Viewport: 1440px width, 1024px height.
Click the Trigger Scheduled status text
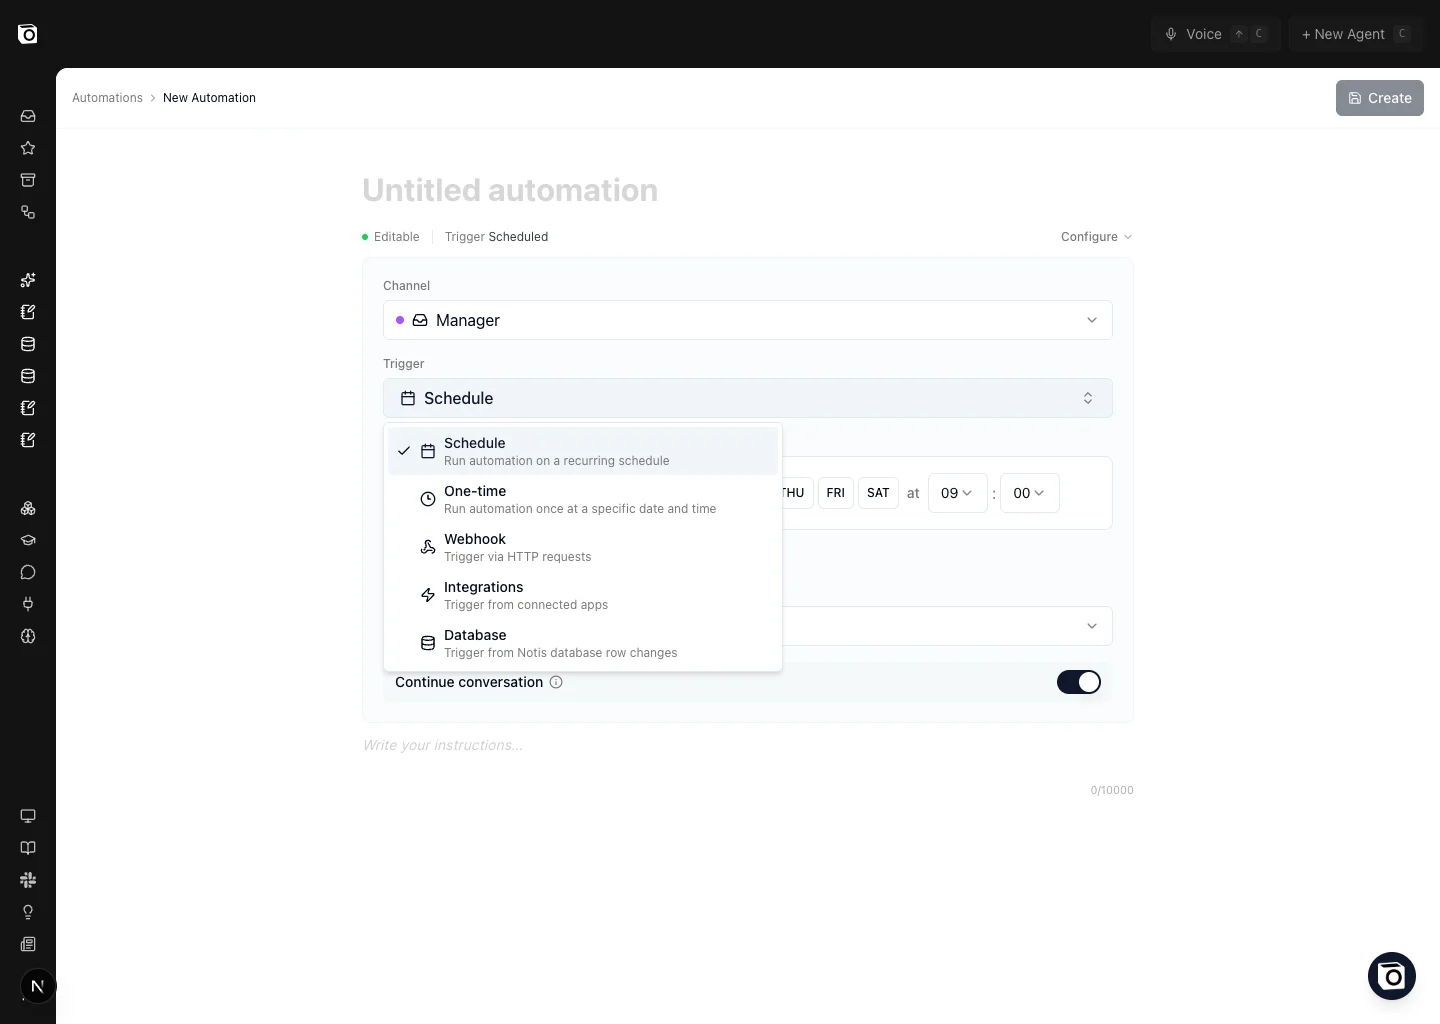pos(496,237)
